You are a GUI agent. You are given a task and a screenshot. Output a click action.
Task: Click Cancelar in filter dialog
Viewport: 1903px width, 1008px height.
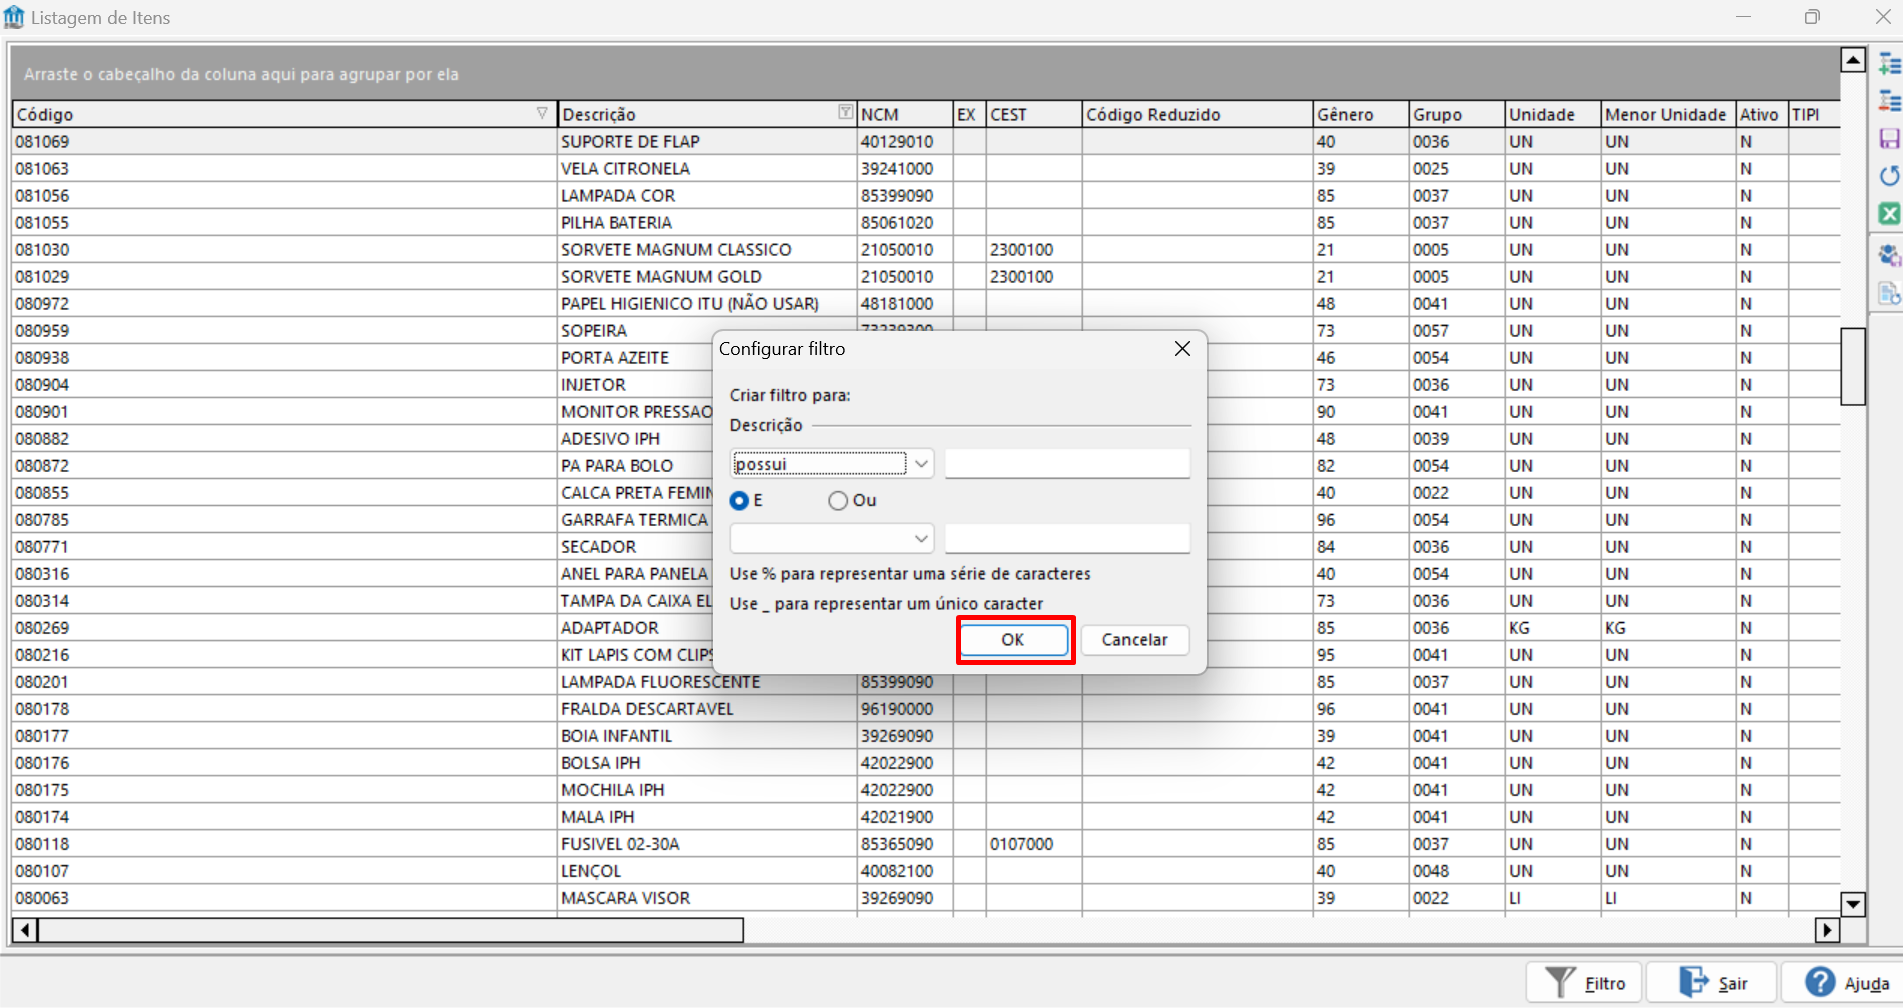click(x=1134, y=640)
